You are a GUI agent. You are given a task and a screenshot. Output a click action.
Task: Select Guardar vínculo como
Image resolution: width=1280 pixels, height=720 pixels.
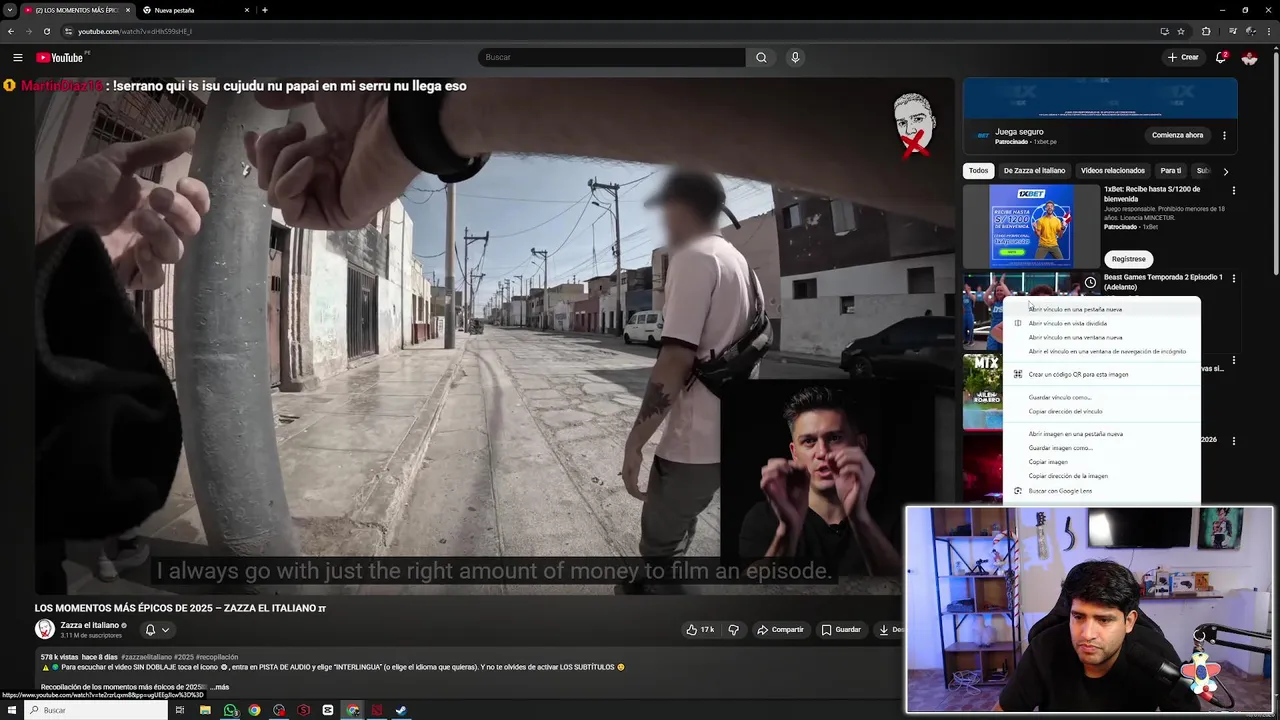(x=1101, y=397)
